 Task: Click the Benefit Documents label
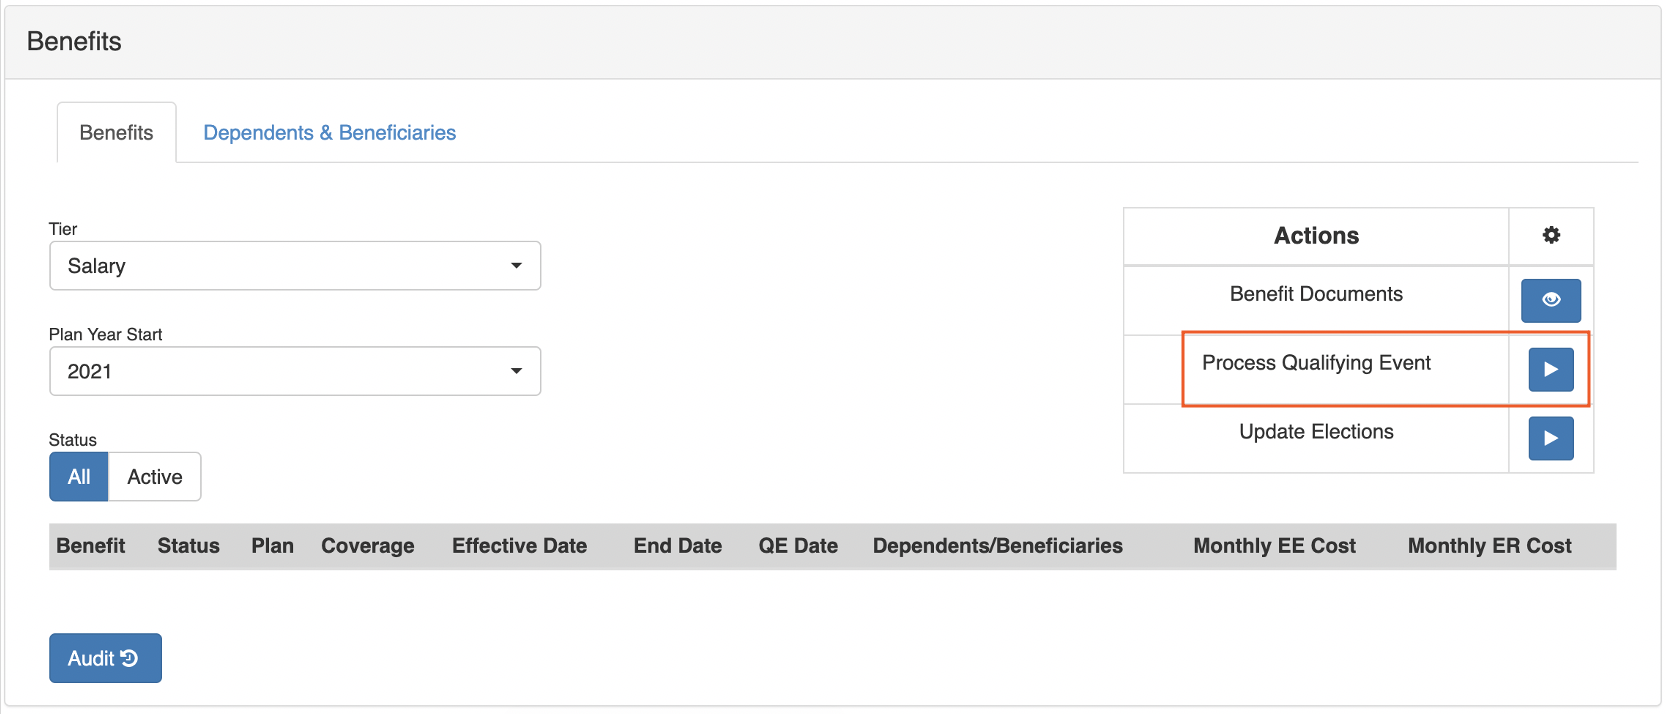click(1316, 294)
